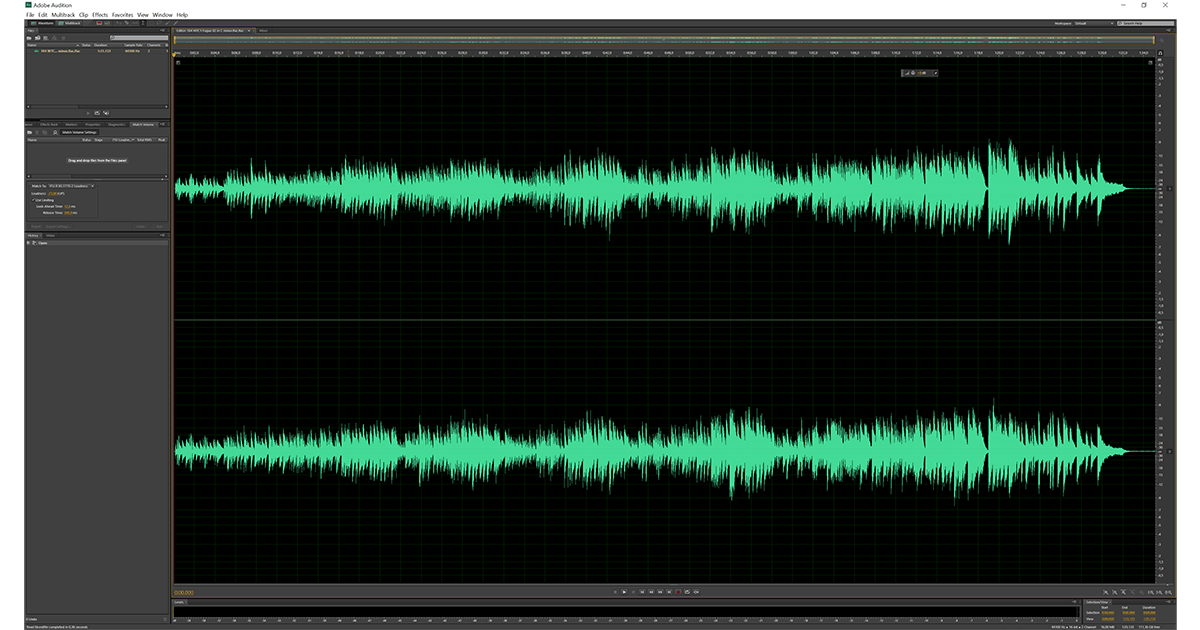Click the last zoom icon below the waveform

1169,592
